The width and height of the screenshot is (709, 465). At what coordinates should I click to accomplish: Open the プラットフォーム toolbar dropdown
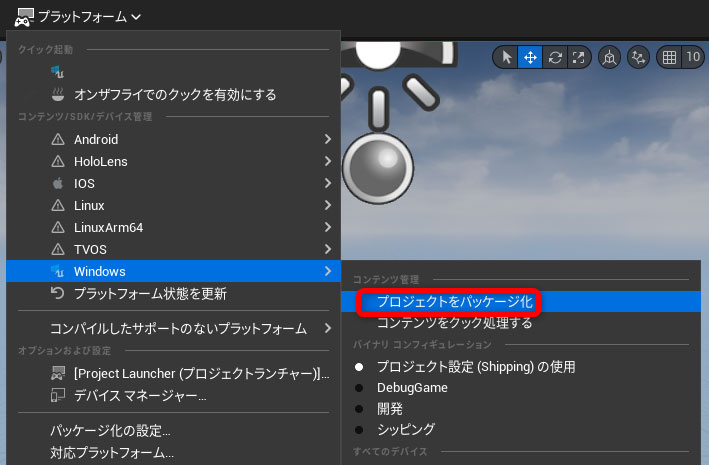[x=77, y=17]
